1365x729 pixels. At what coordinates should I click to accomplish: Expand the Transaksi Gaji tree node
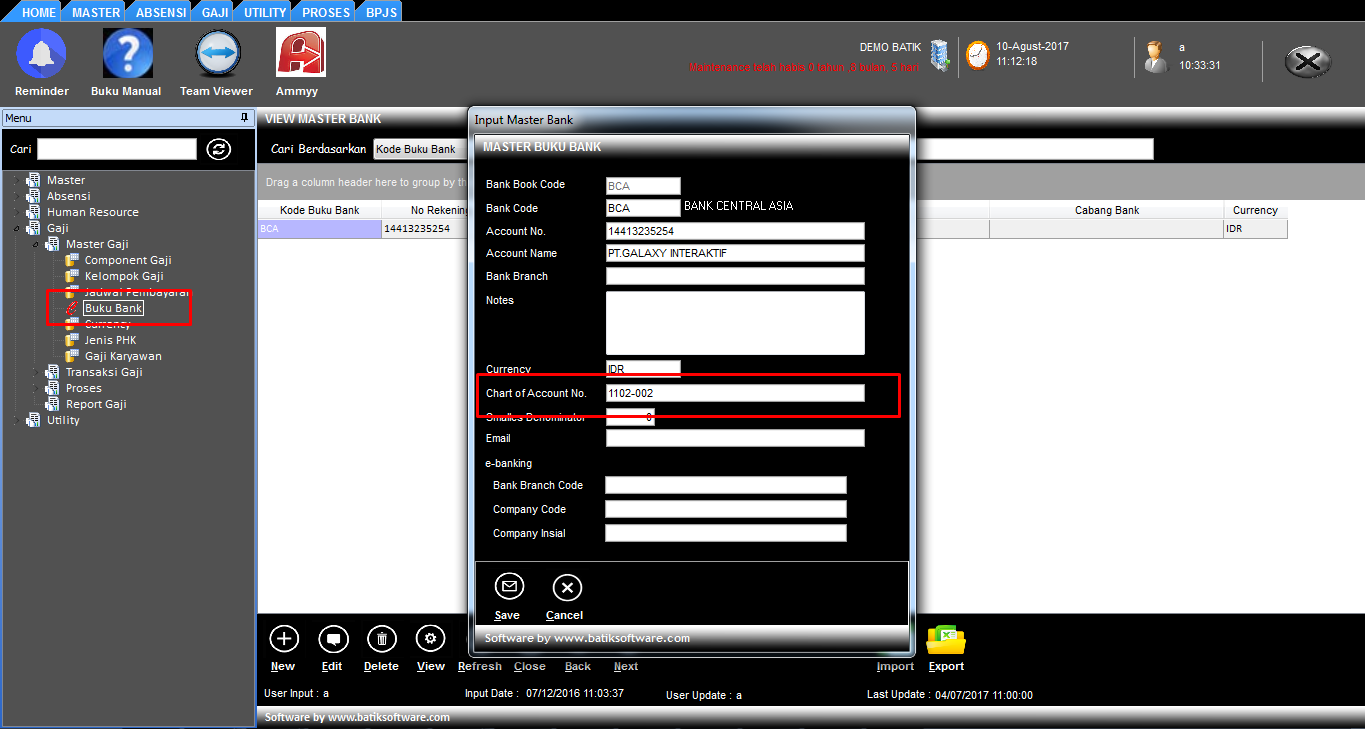36,372
